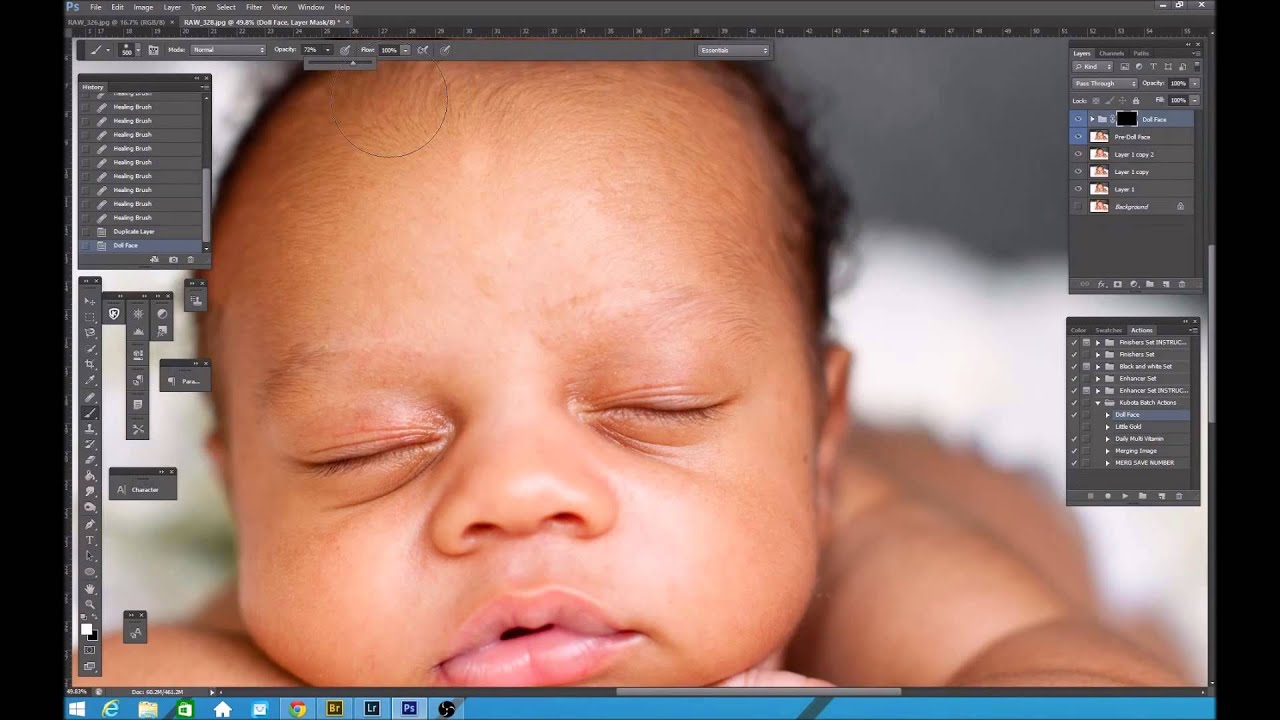The width and height of the screenshot is (1280, 720).
Task: Hide the Pre-Doll Face layer
Action: click(1078, 137)
